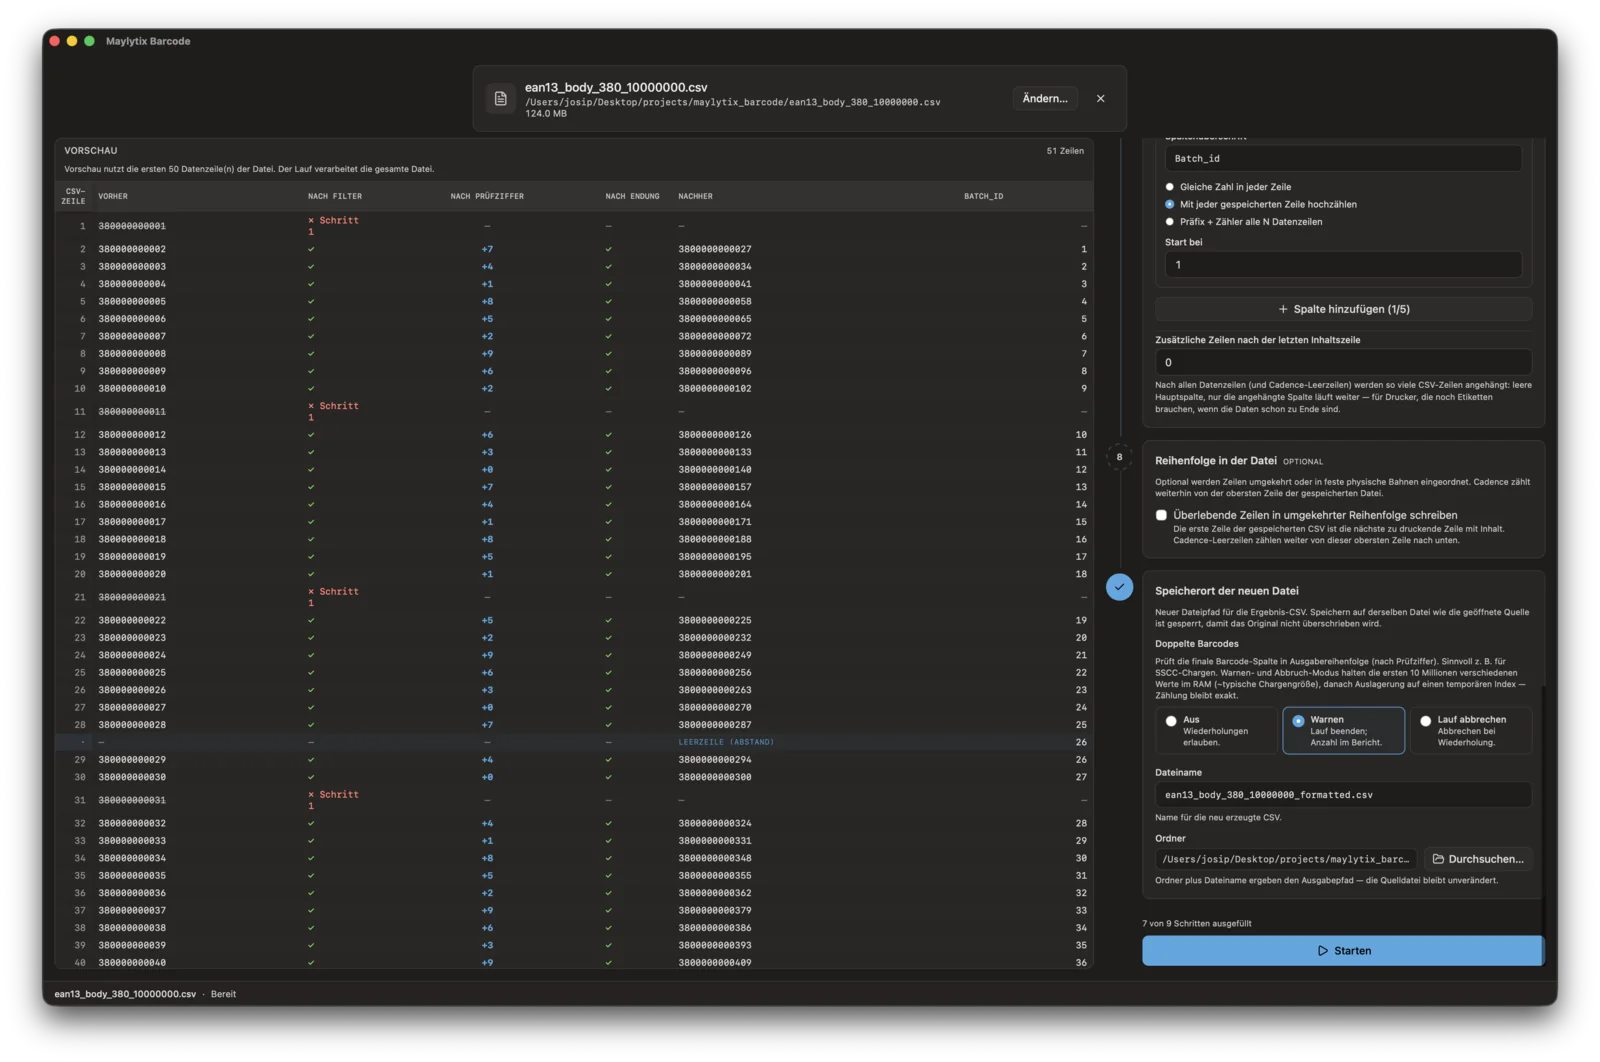Click the file name in the bottom status bar
This screenshot has width=1600, height=1062.
pos(125,994)
